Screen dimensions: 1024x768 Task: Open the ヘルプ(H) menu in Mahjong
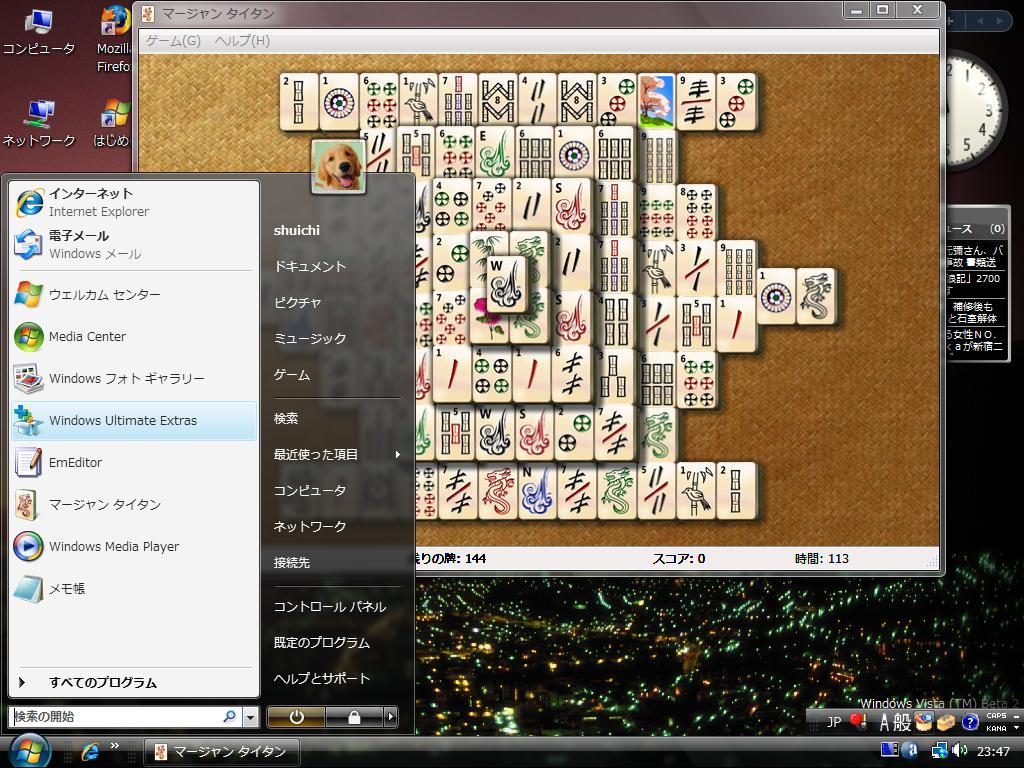point(242,40)
